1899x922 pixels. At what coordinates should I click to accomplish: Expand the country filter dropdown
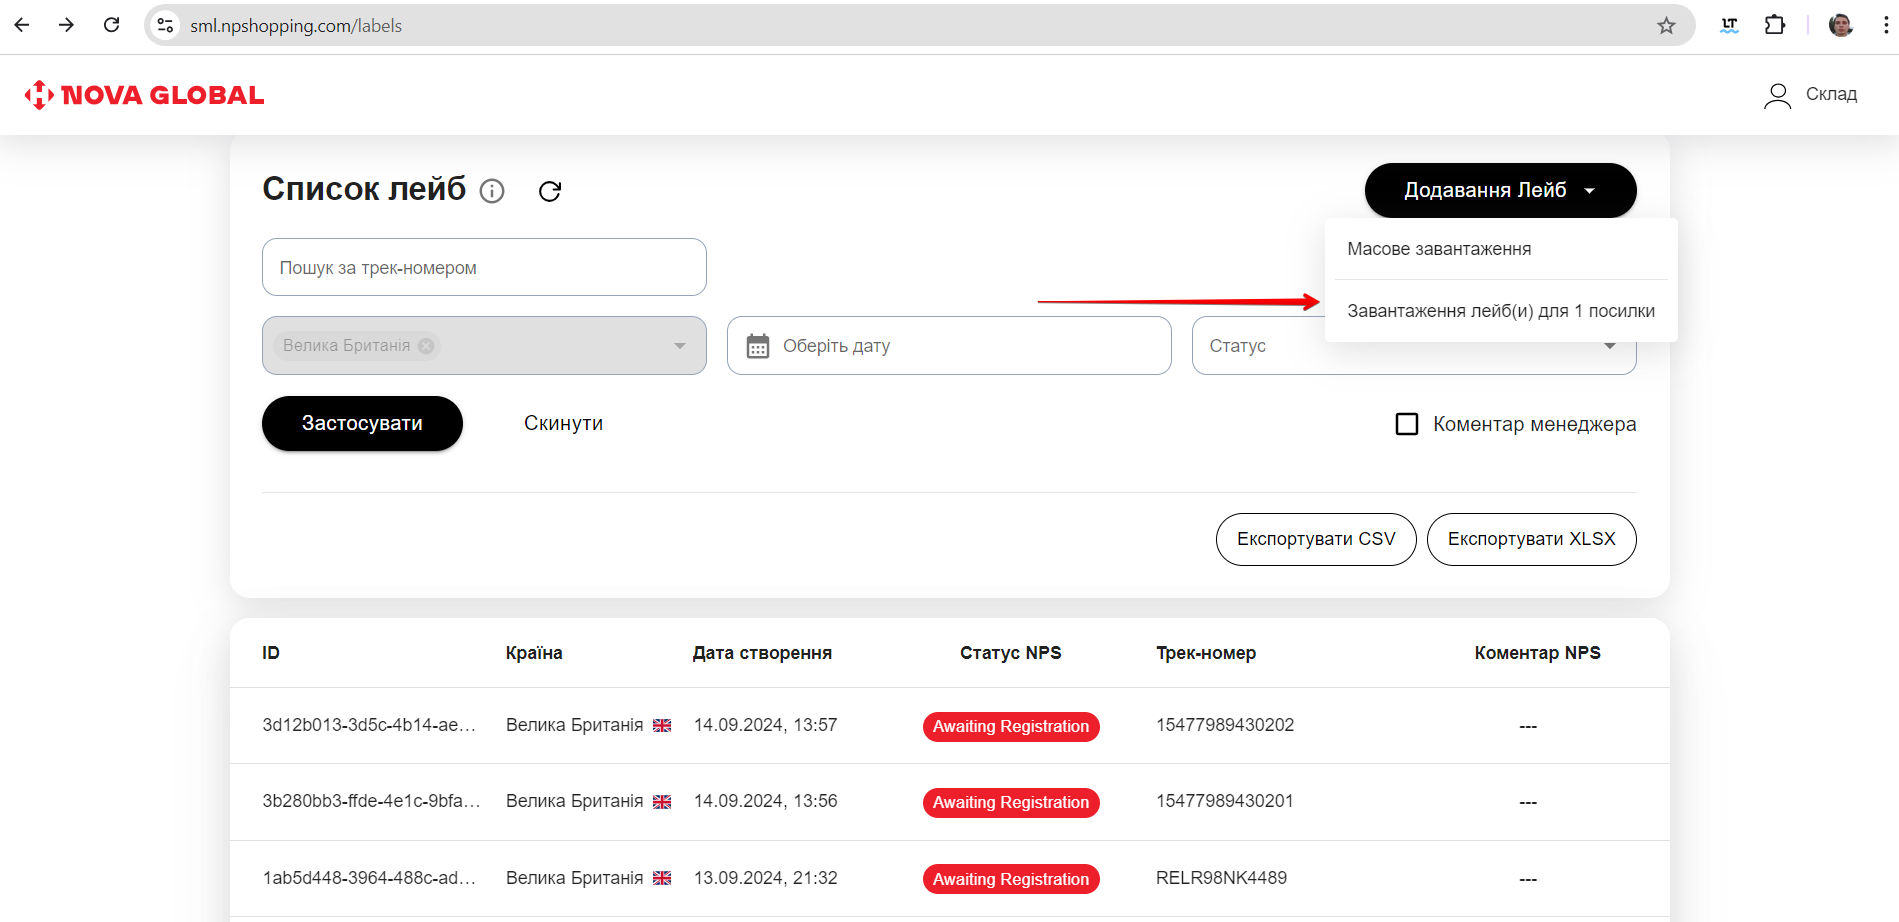click(680, 346)
